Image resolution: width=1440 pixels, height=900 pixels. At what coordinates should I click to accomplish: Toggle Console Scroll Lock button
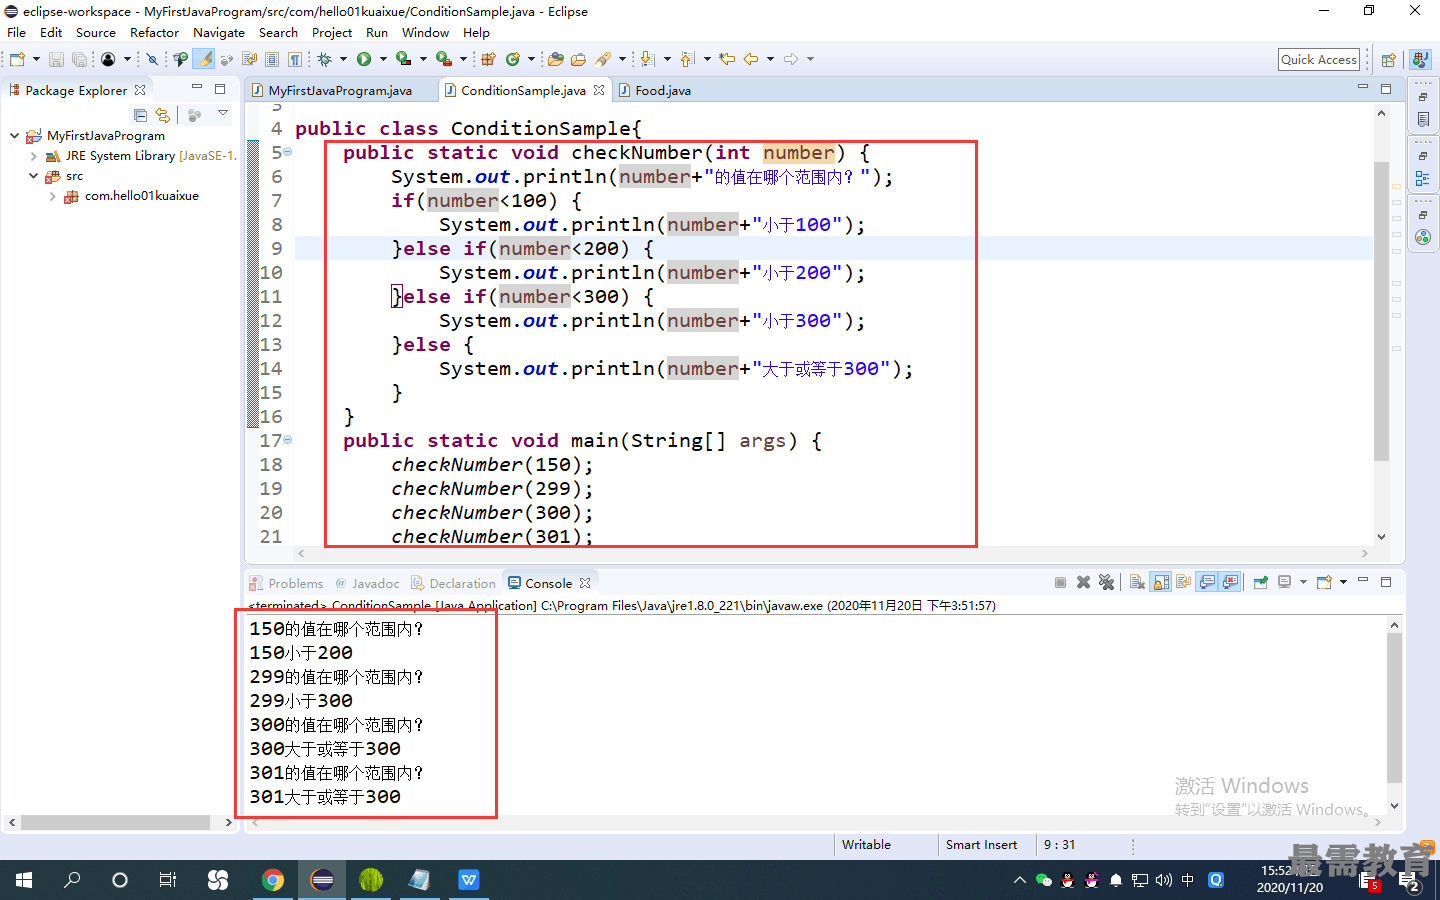pyautogui.click(x=1160, y=582)
